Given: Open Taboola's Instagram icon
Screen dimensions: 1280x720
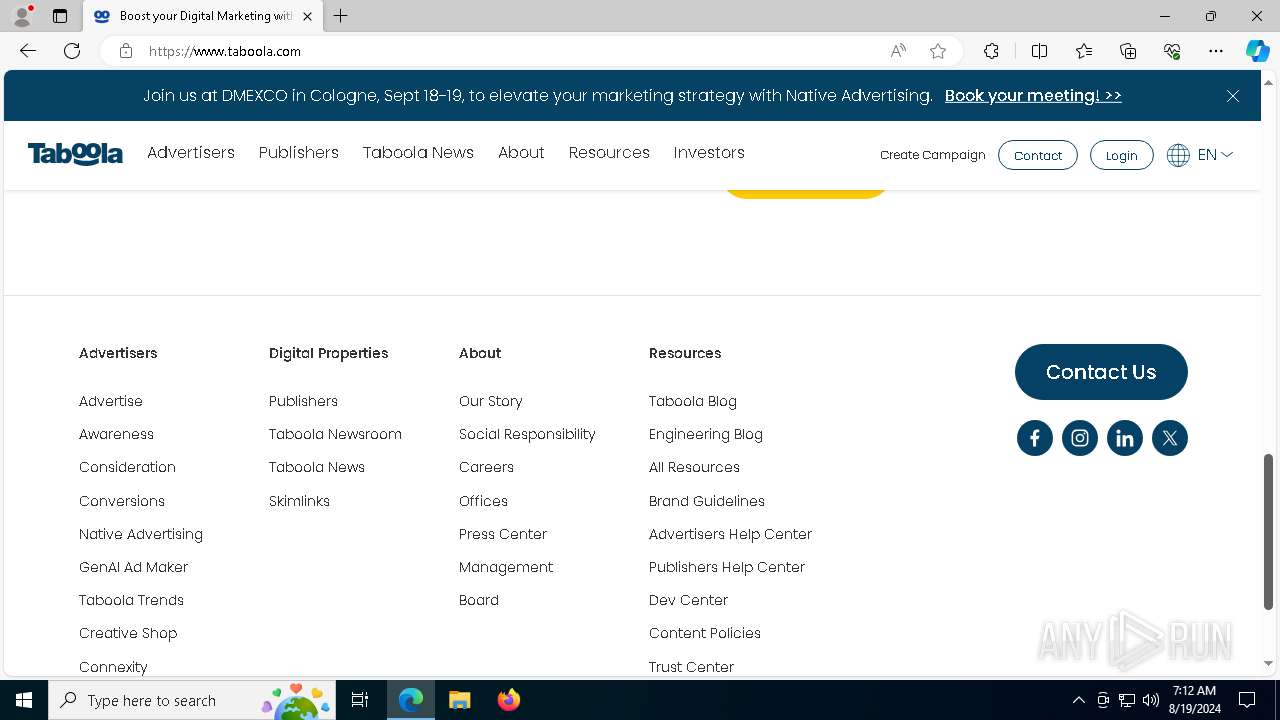Looking at the screenshot, I should 1079,438.
